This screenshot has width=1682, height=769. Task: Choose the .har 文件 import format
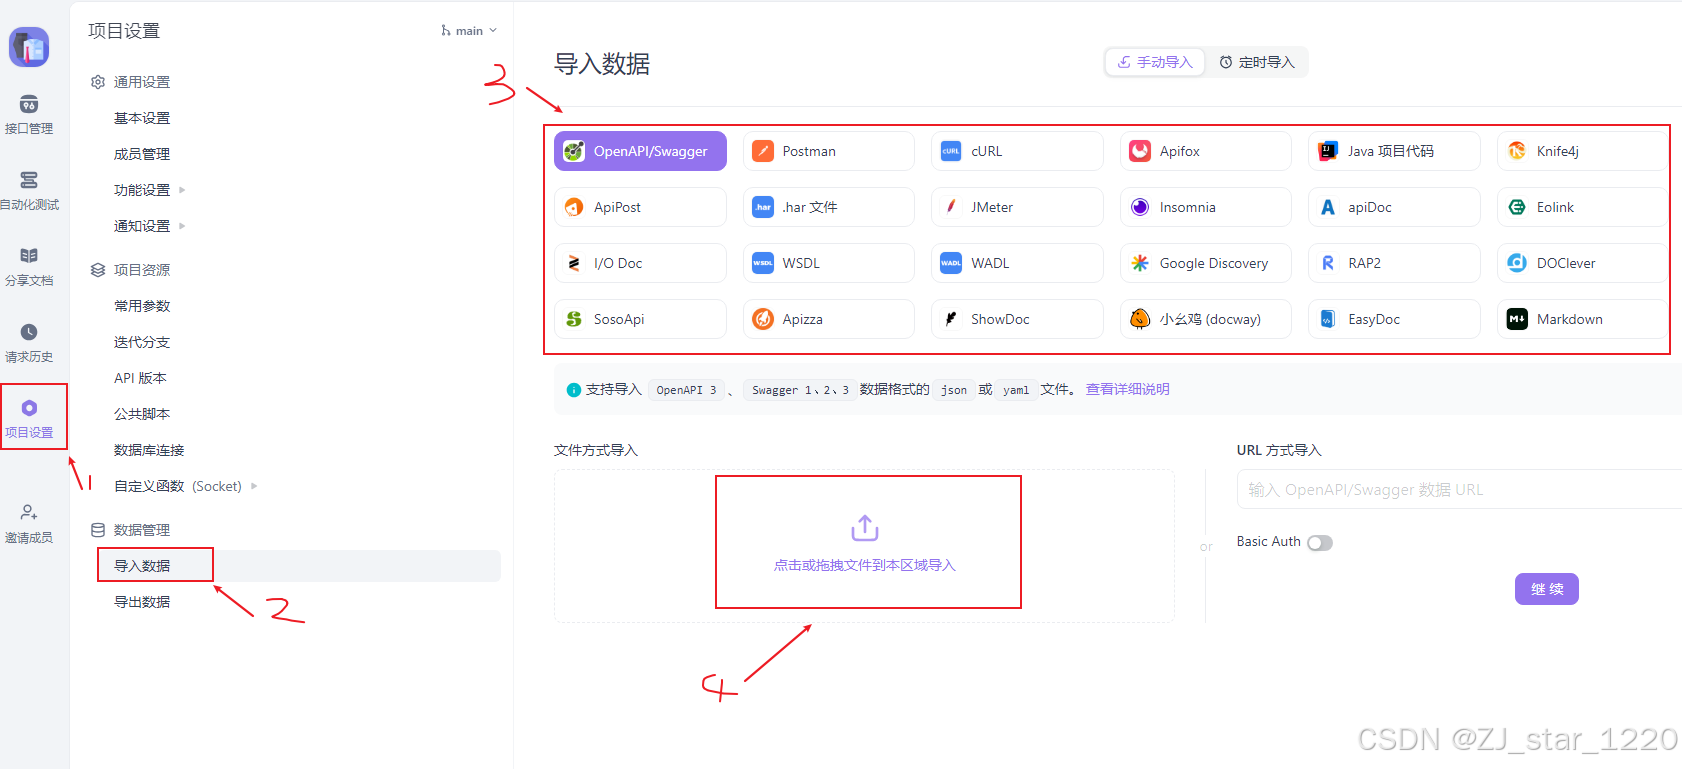tap(829, 207)
